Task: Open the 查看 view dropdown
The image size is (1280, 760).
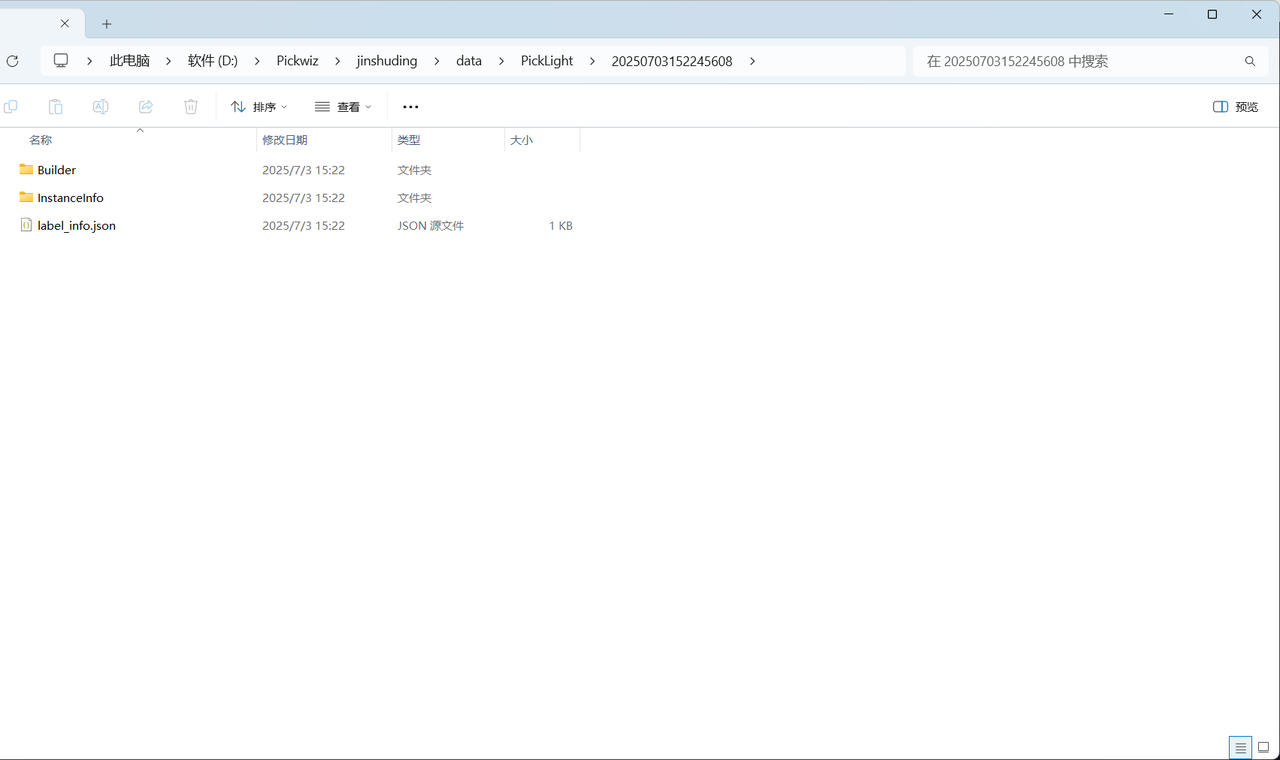Action: (343, 107)
